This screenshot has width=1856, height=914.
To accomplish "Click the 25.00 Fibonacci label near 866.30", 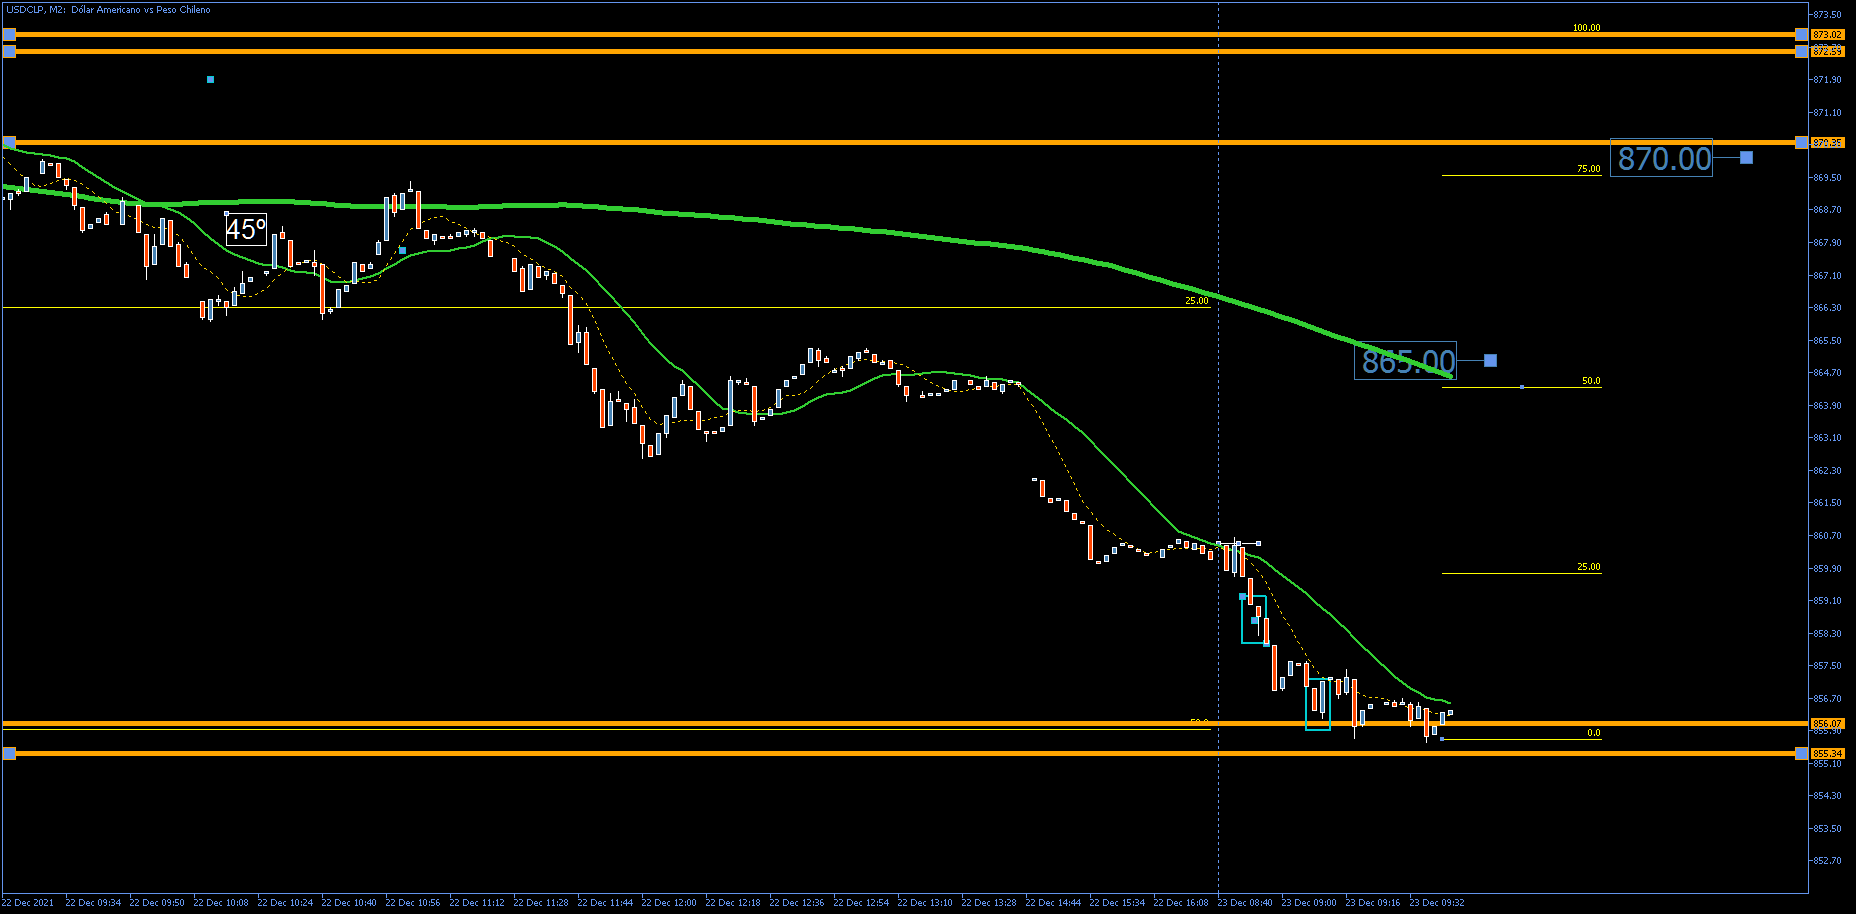I will tap(1196, 301).
